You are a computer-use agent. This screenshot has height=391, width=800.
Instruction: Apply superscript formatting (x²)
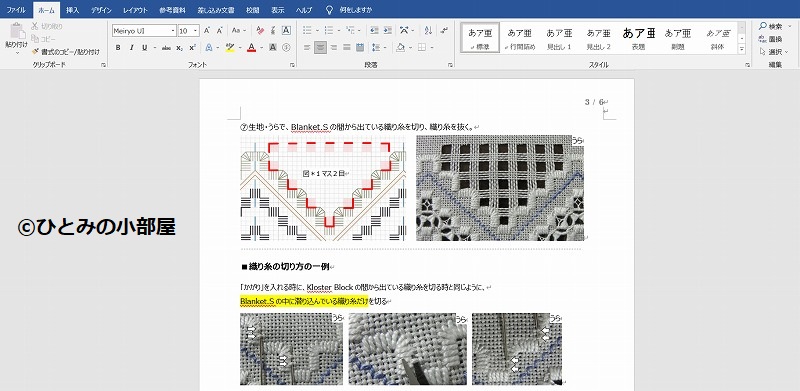[x=192, y=47]
